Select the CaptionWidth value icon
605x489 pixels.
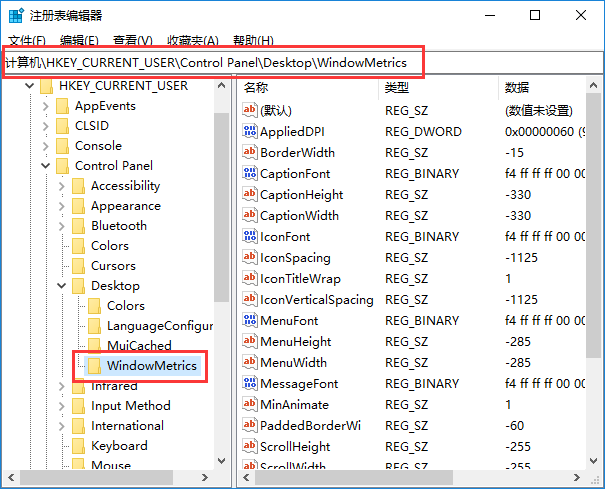click(x=249, y=215)
